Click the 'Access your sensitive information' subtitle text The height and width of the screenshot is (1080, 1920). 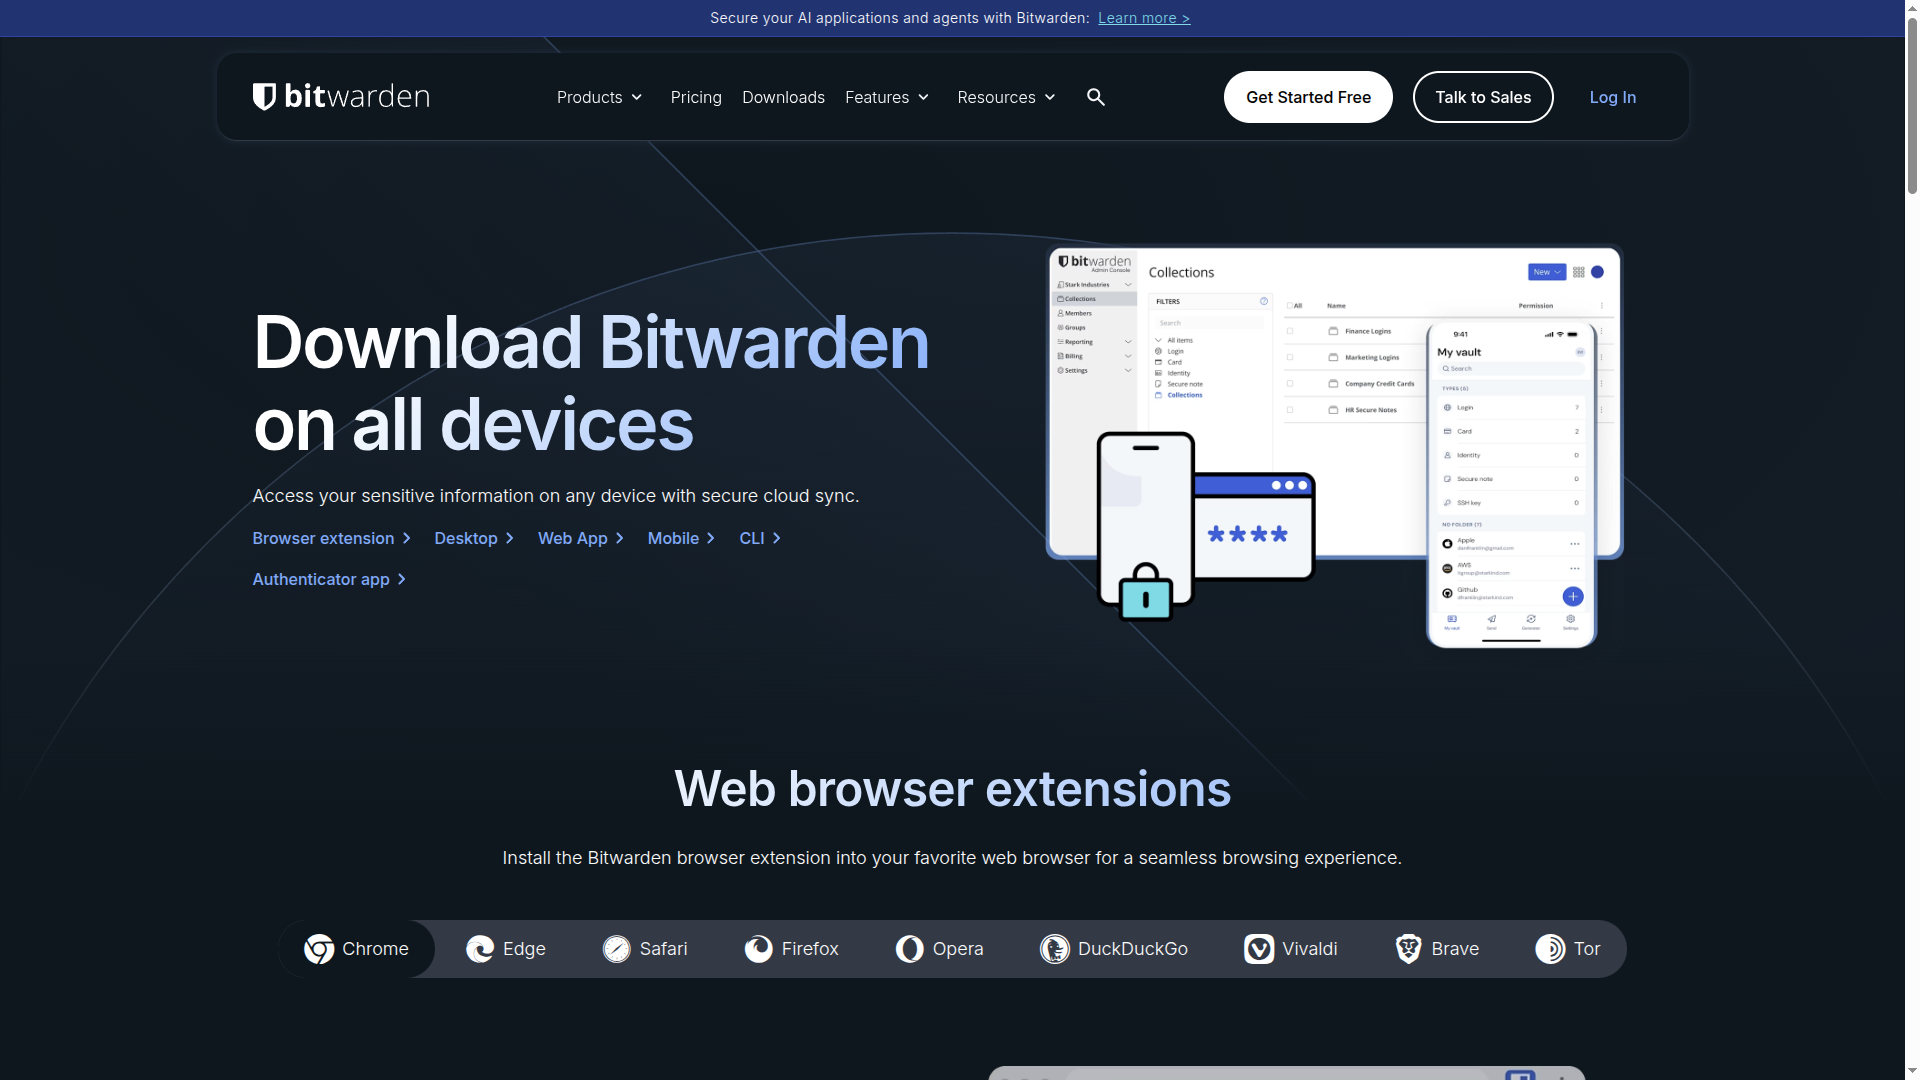(x=556, y=496)
